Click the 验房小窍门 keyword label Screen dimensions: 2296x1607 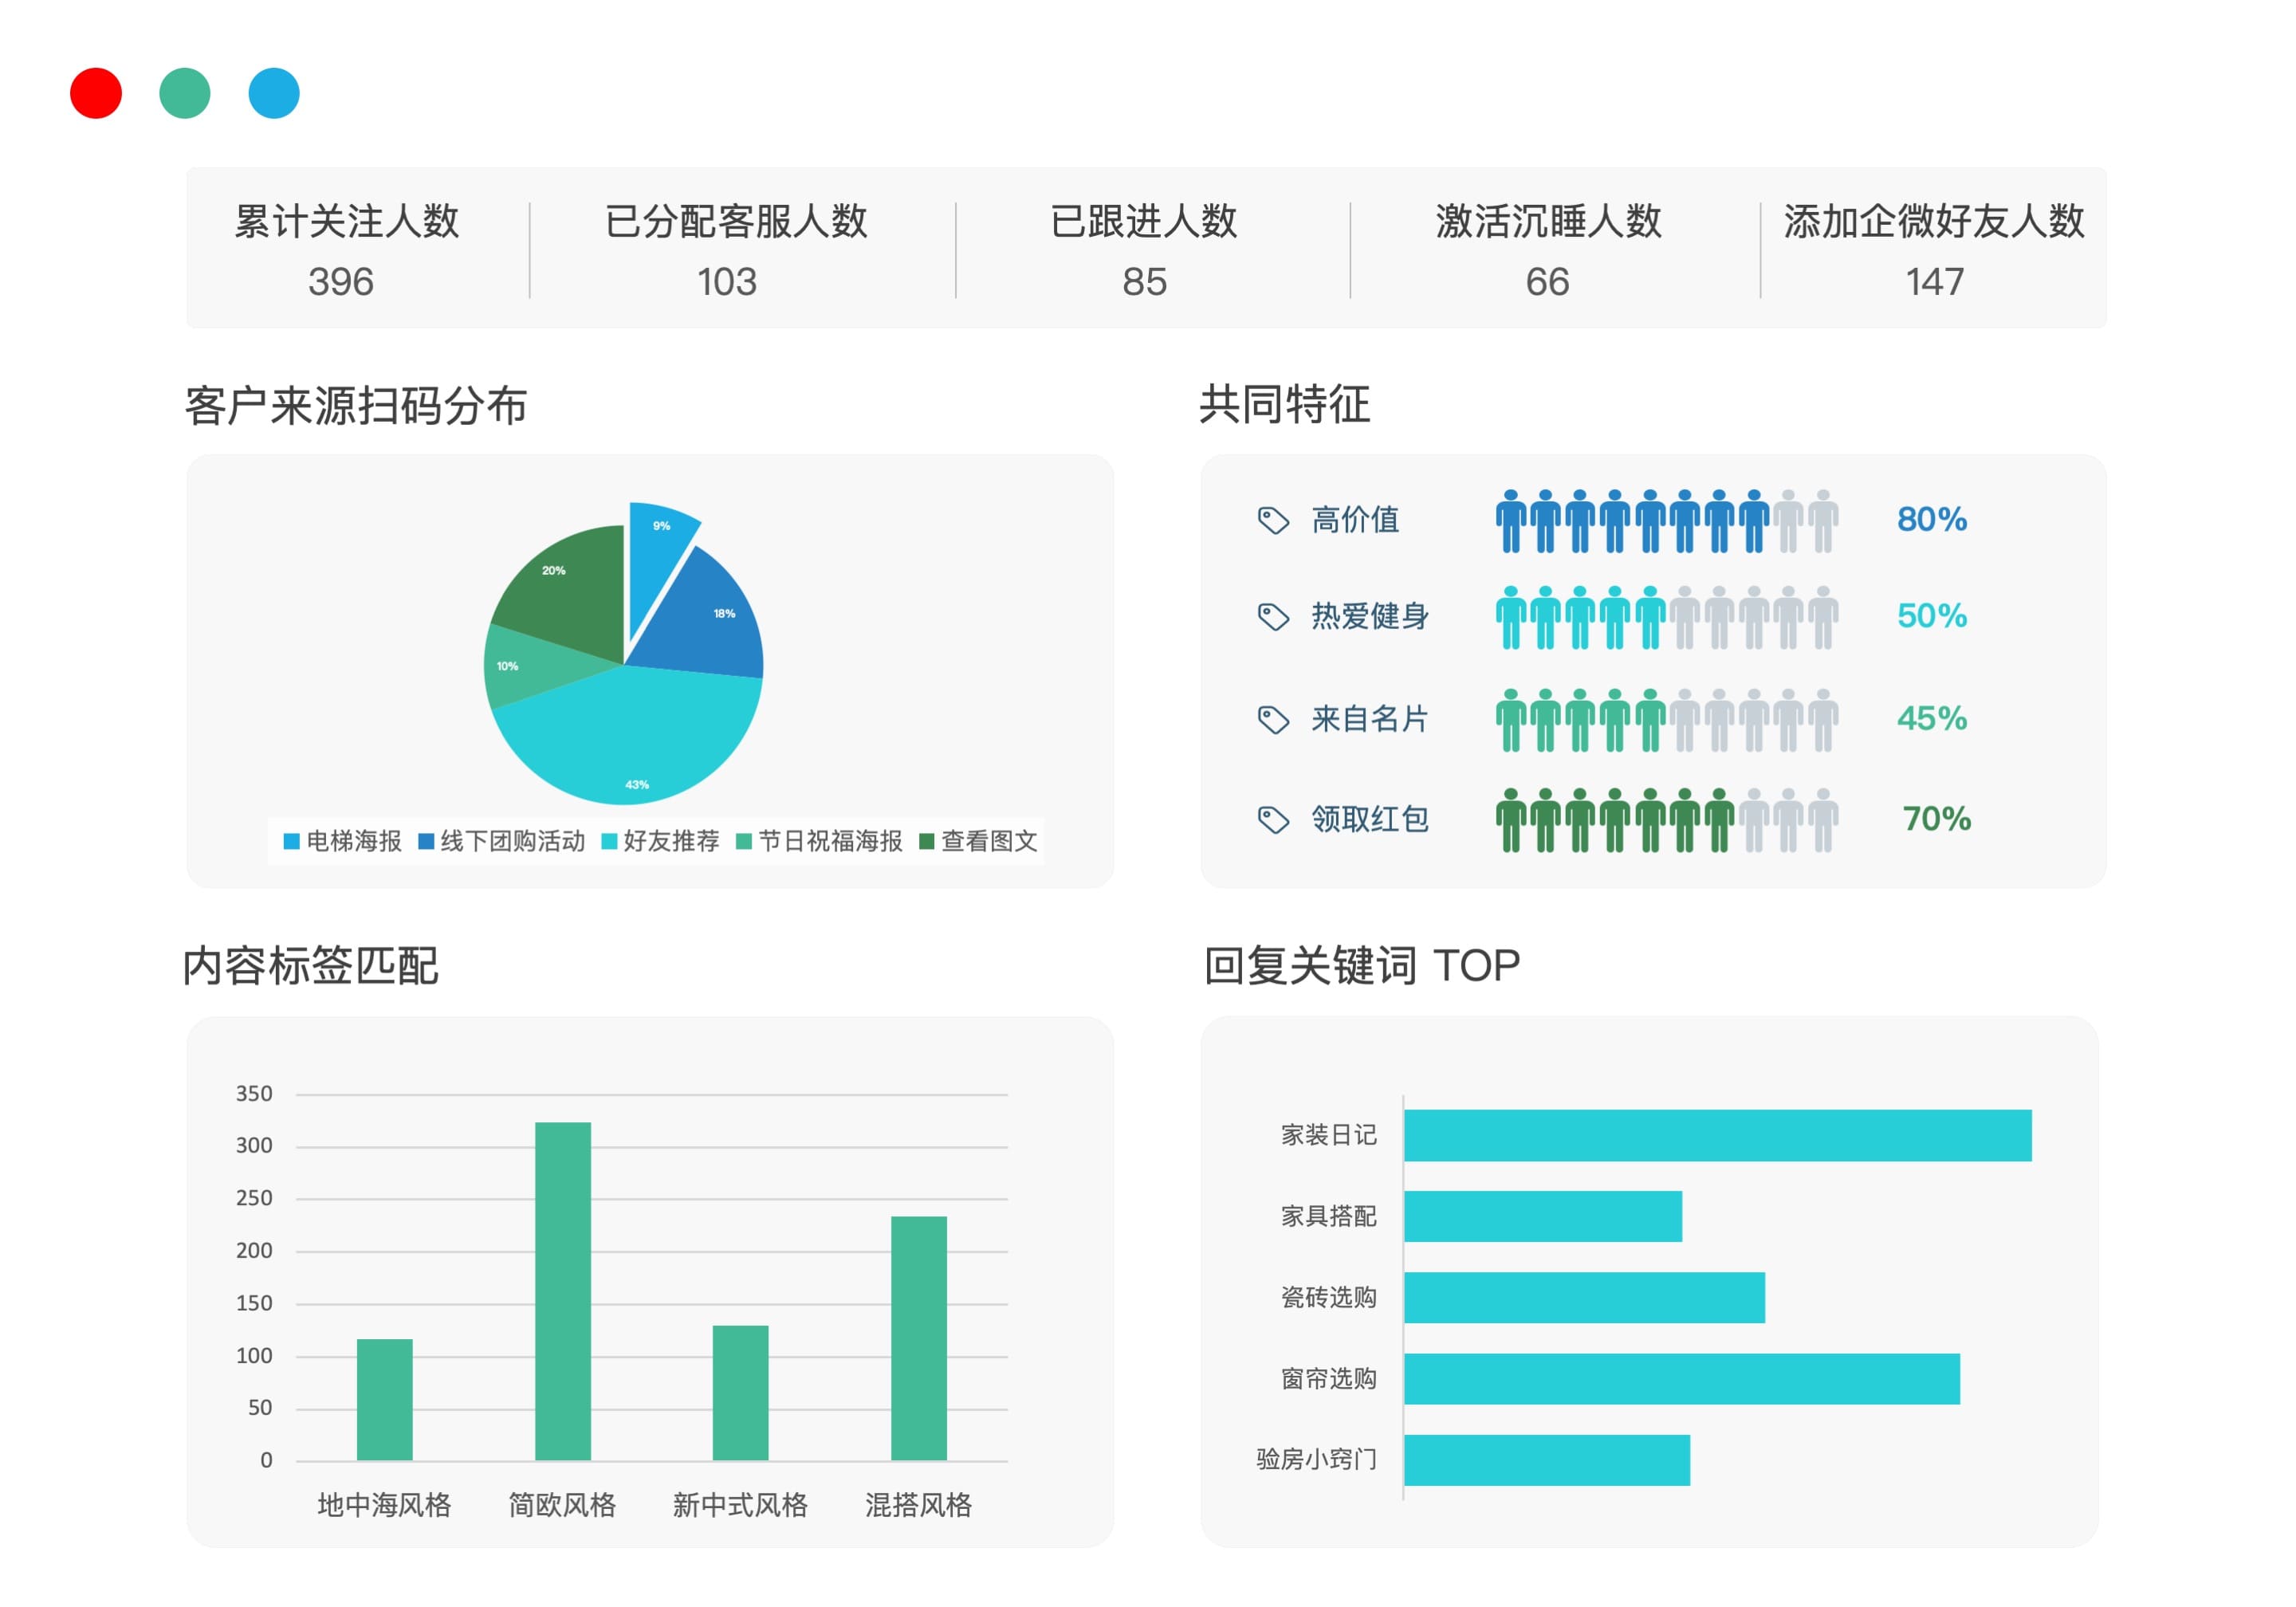click(x=1317, y=1460)
